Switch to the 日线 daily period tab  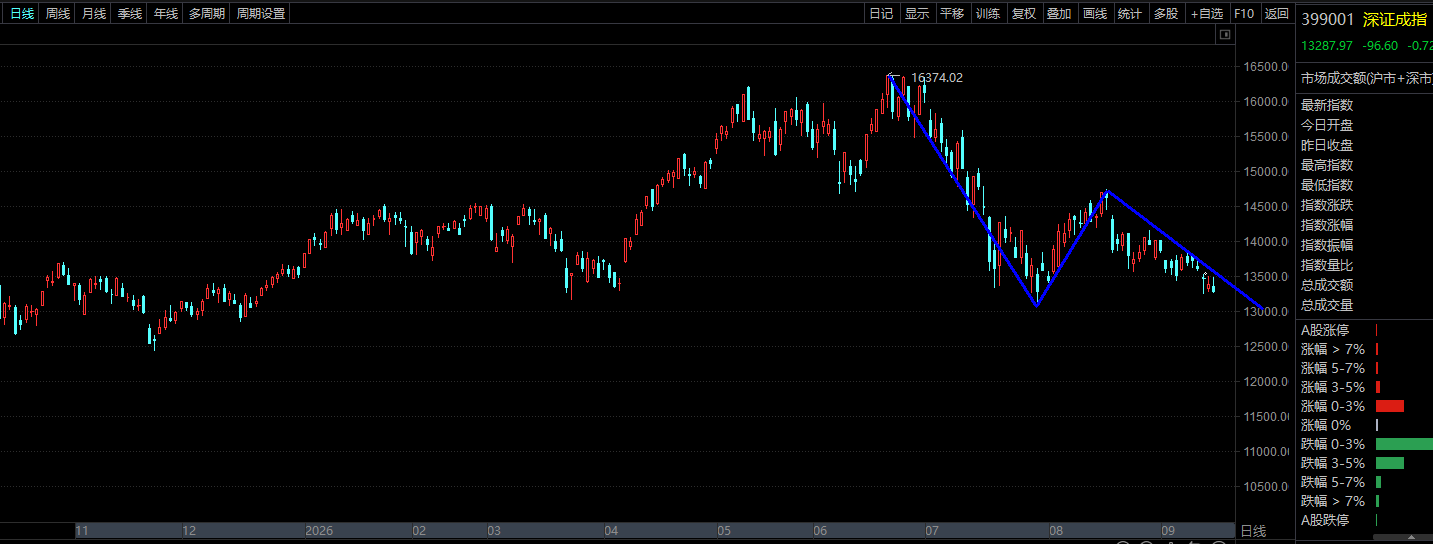coord(22,14)
